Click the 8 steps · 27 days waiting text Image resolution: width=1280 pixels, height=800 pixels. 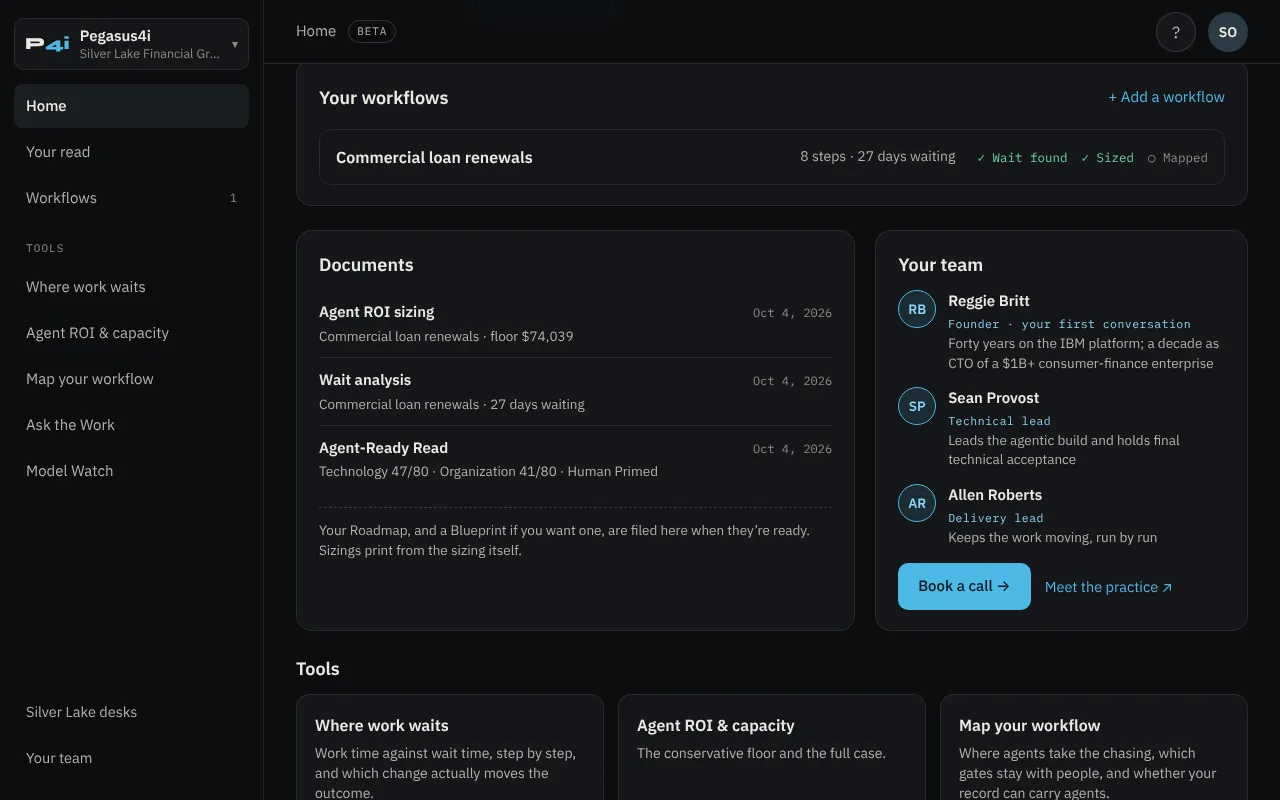pyautogui.click(x=877, y=157)
